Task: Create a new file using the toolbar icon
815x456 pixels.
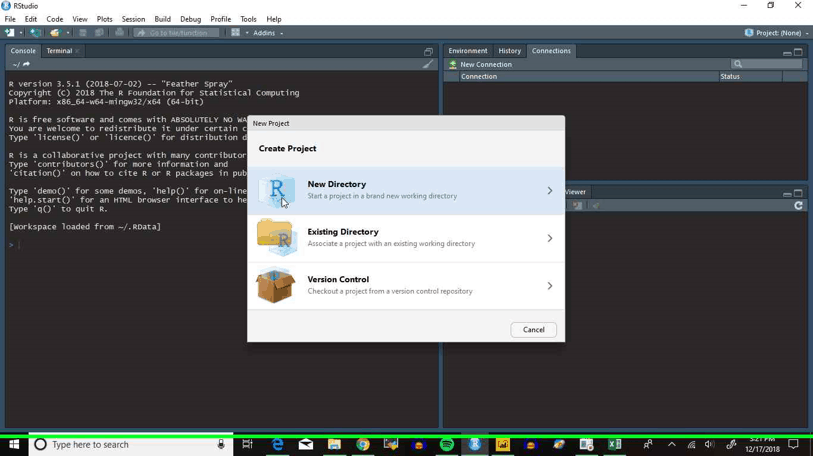Action: (9, 33)
